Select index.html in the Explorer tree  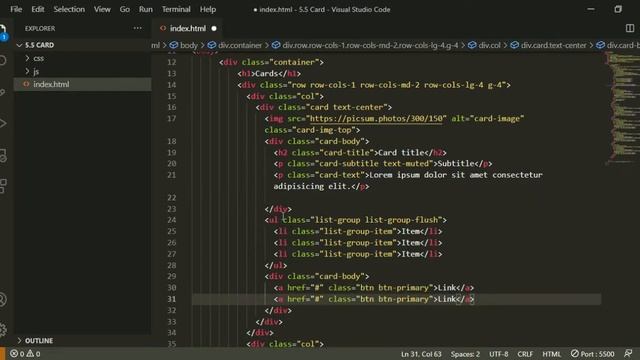coord(83,84)
